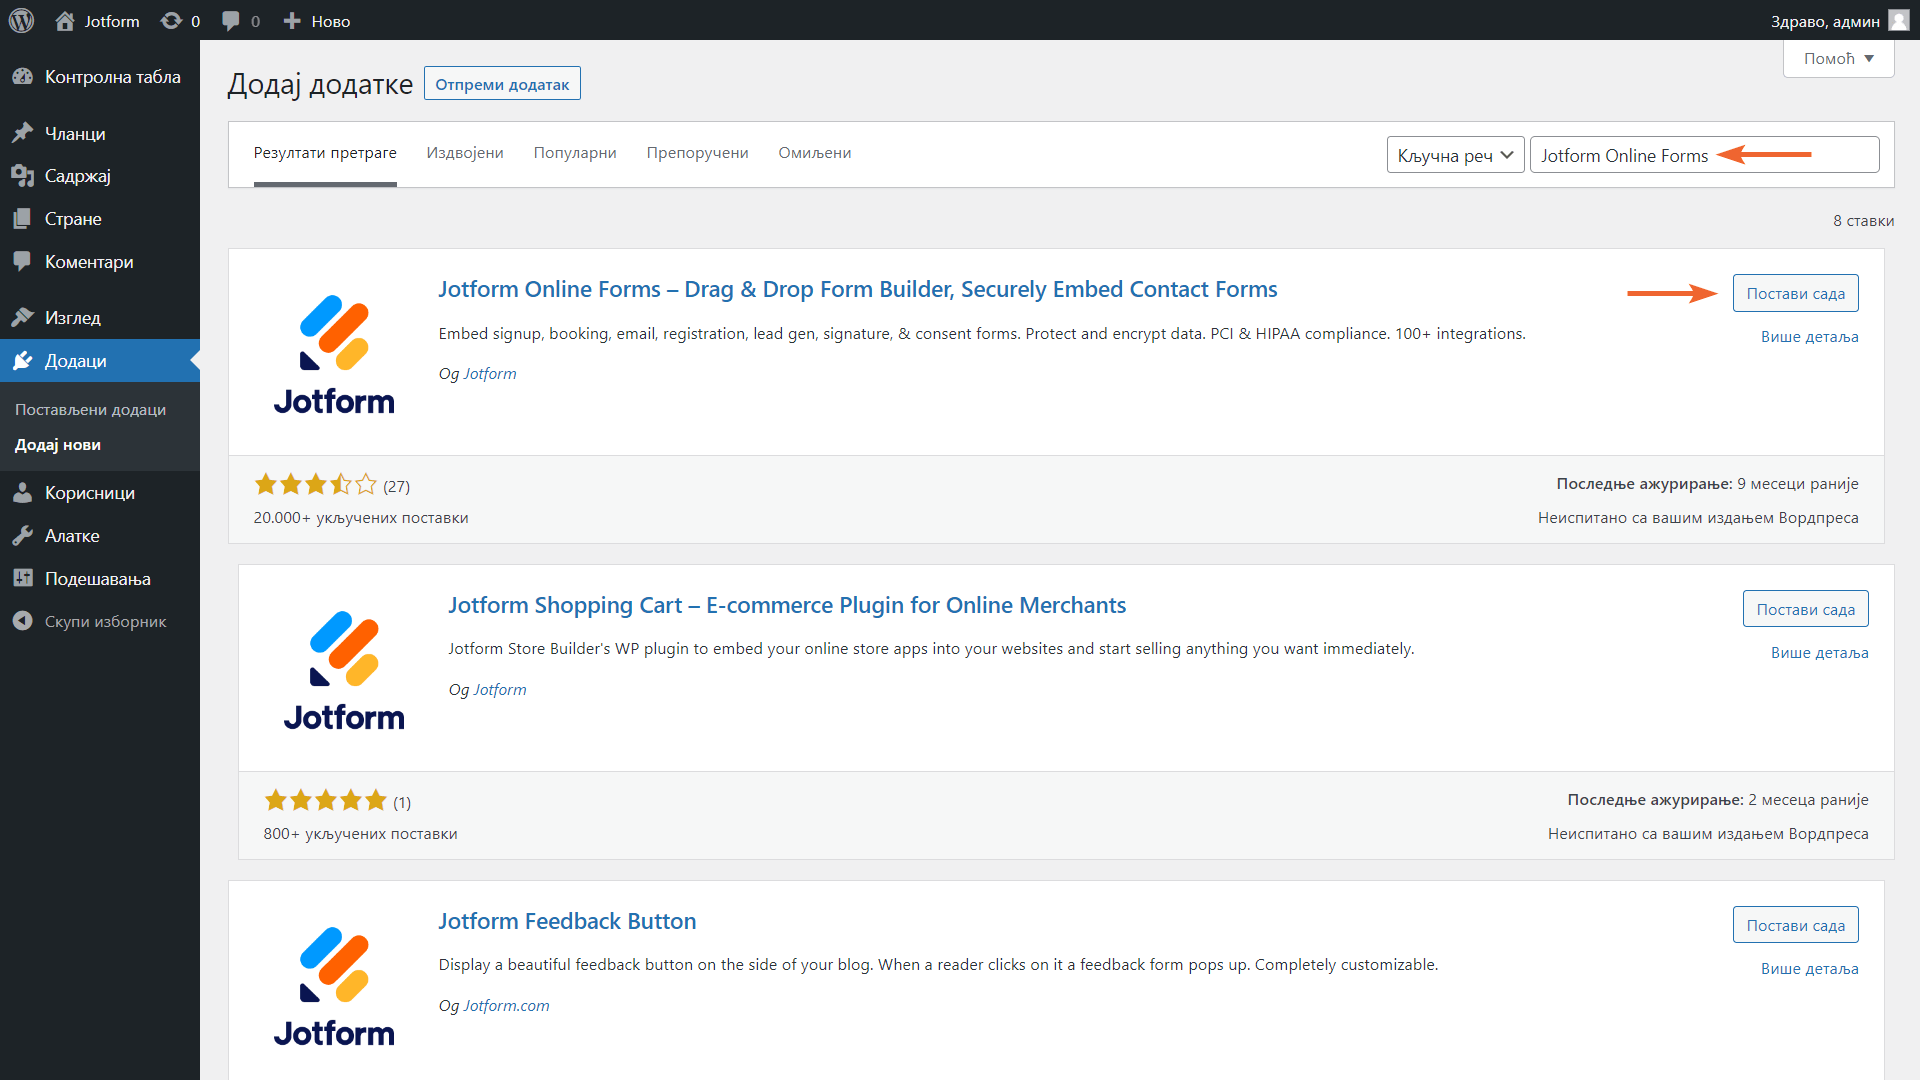This screenshot has height=1080, width=1920.
Task: Open the updates icon in admin bar
Action: (x=172, y=20)
